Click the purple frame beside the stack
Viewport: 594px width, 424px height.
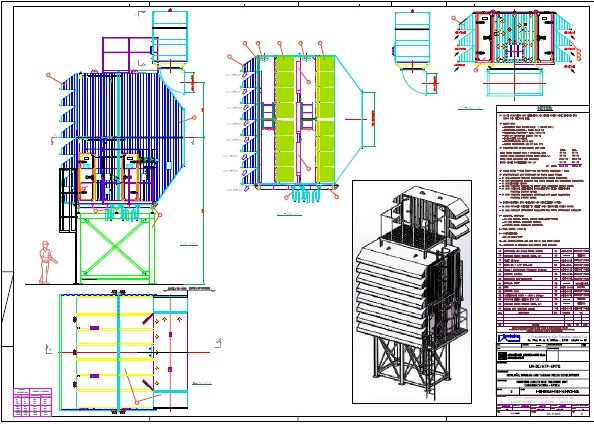(x=127, y=54)
